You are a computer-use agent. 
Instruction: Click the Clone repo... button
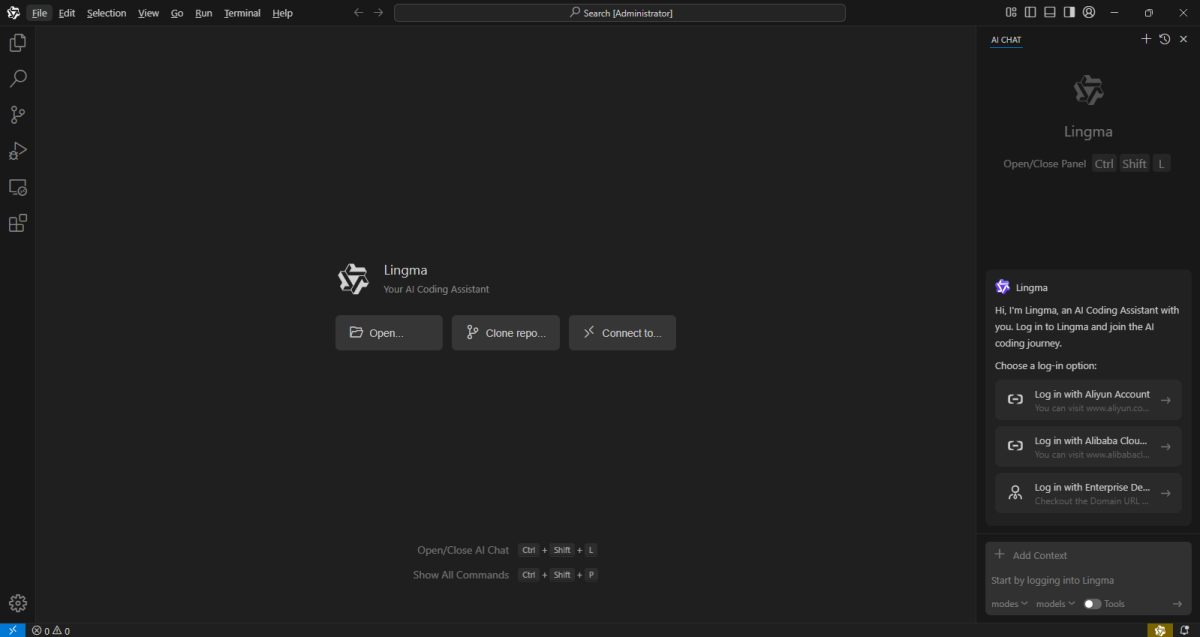505,333
